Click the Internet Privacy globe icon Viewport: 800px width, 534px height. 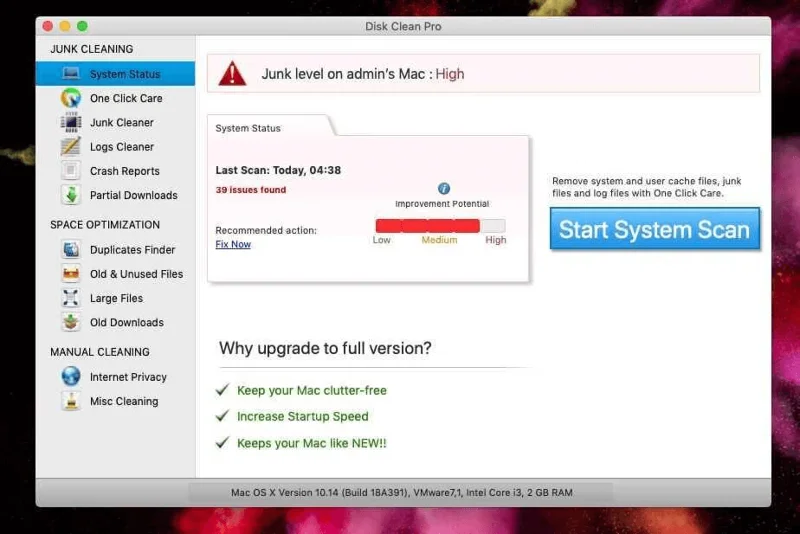coord(71,376)
